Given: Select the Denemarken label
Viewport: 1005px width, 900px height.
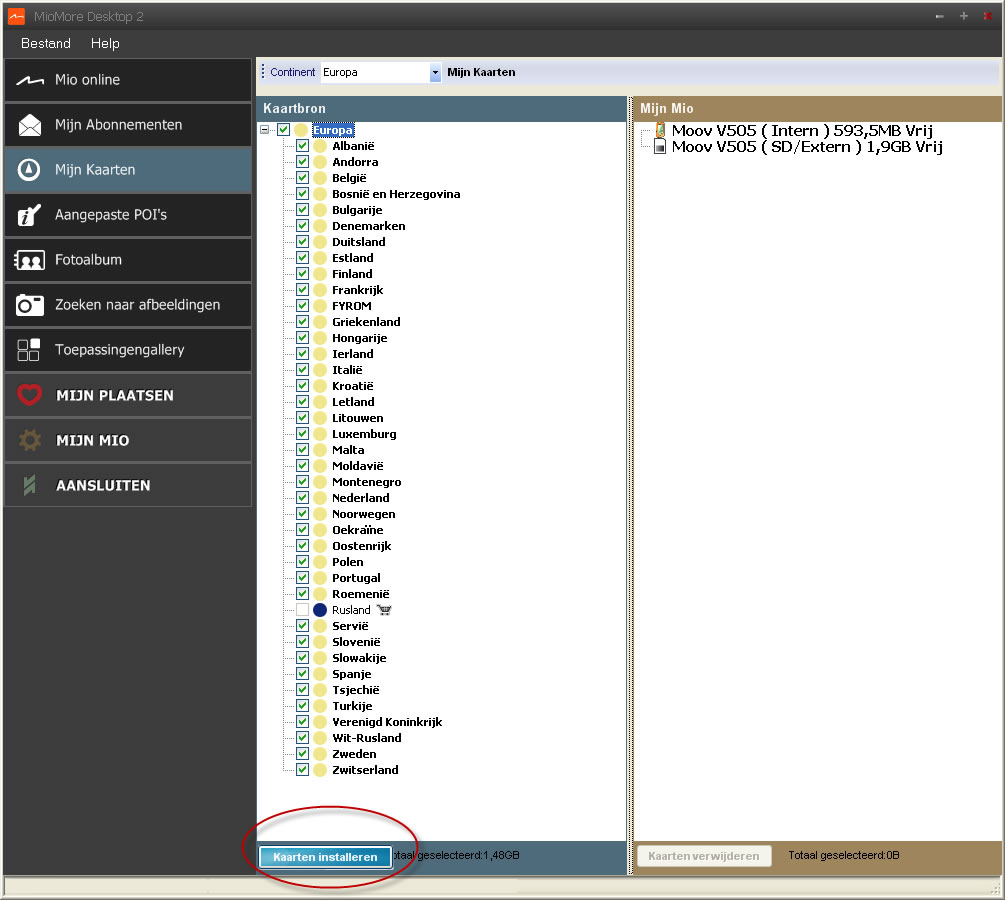Looking at the screenshot, I should pyautogui.click(x=369, y=226).
